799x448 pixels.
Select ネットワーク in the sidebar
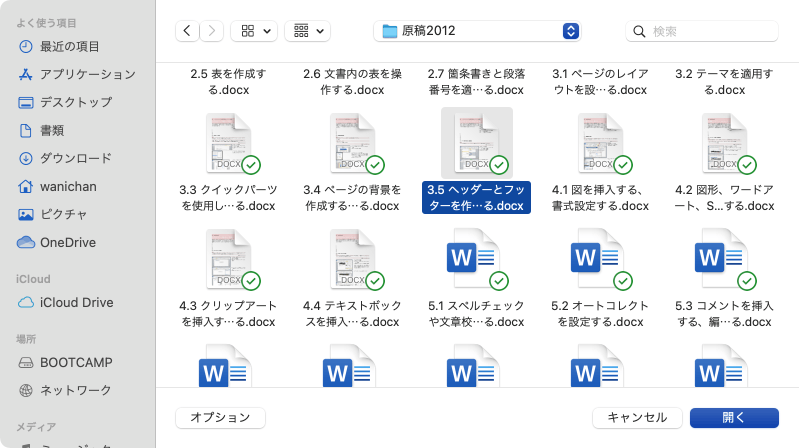pyautogui.click(x=65, y=390)
